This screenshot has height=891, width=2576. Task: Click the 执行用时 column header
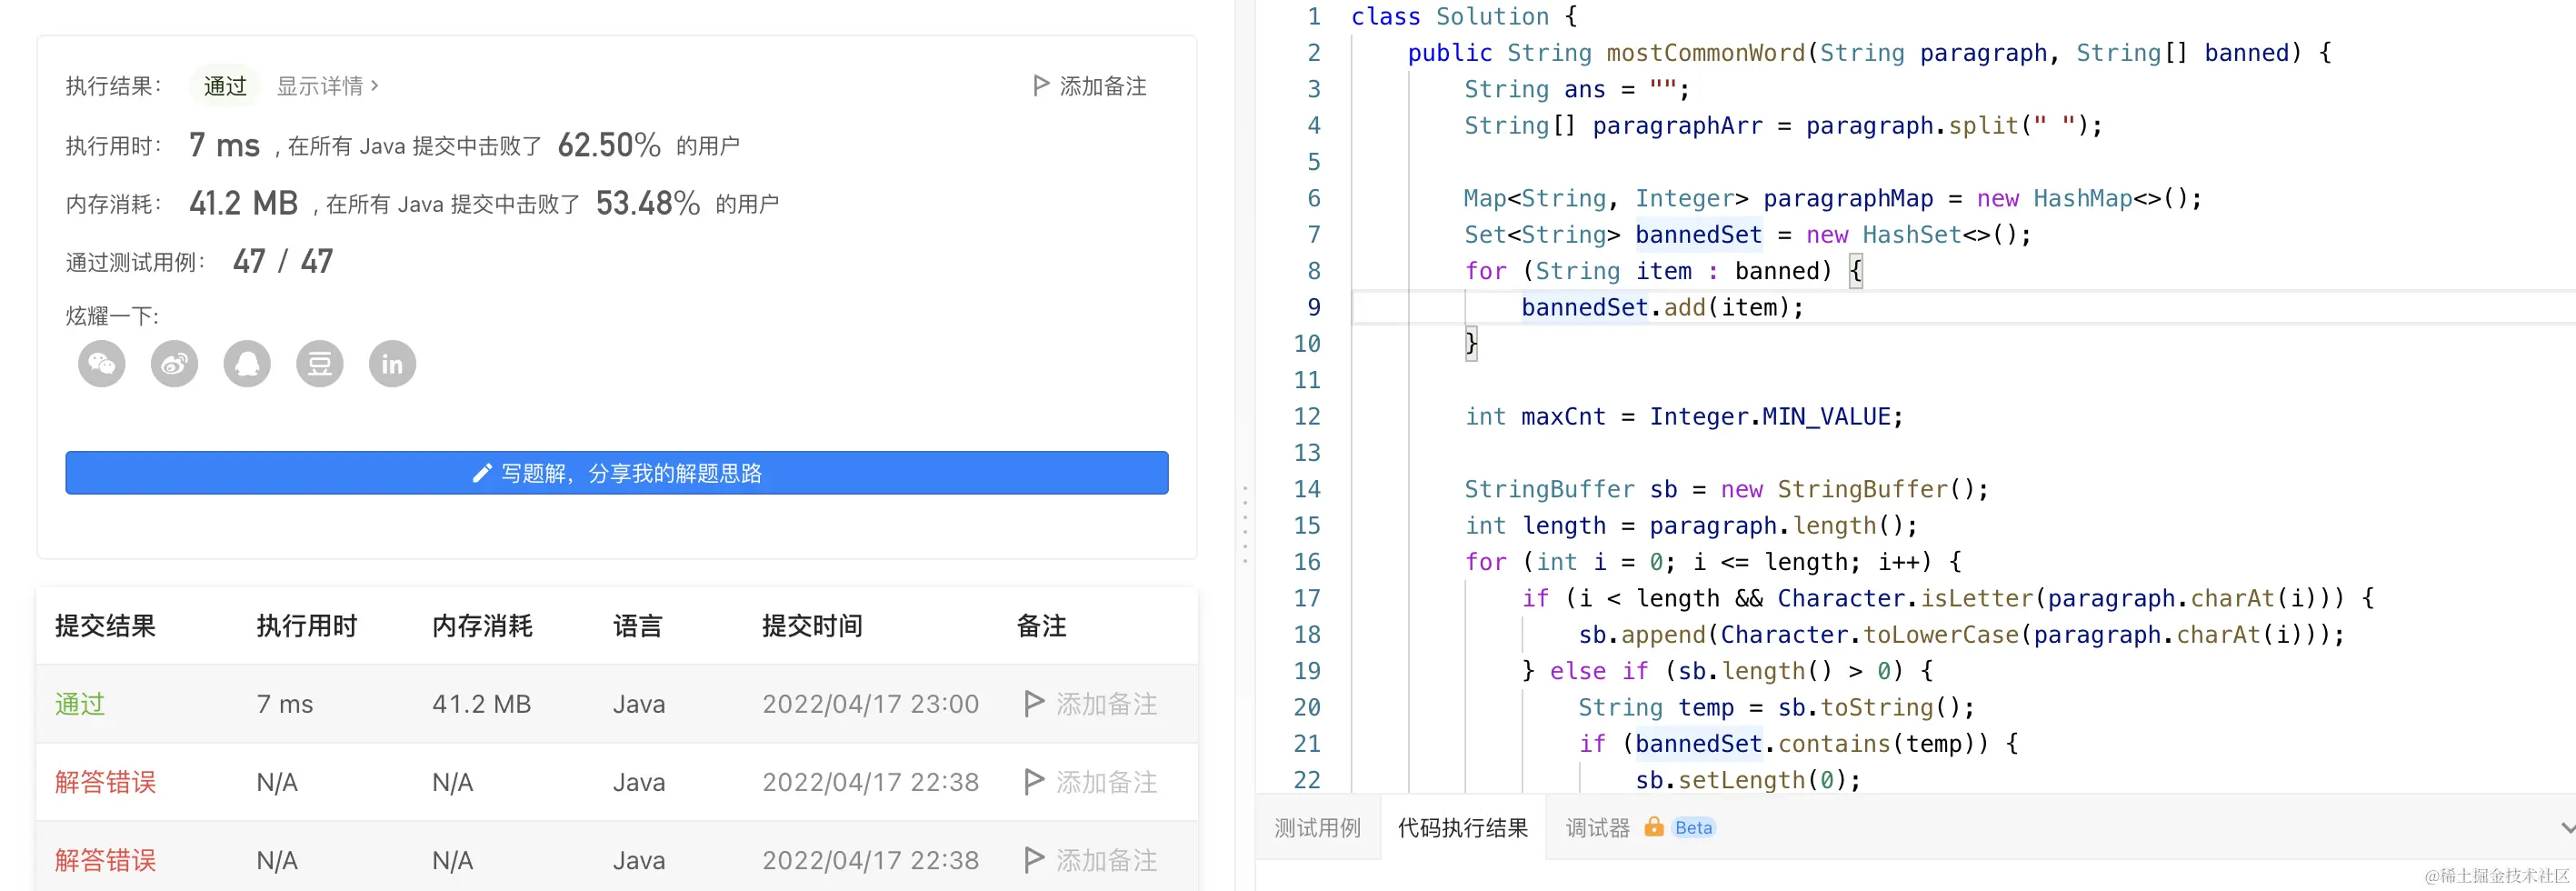pos(307,626)
